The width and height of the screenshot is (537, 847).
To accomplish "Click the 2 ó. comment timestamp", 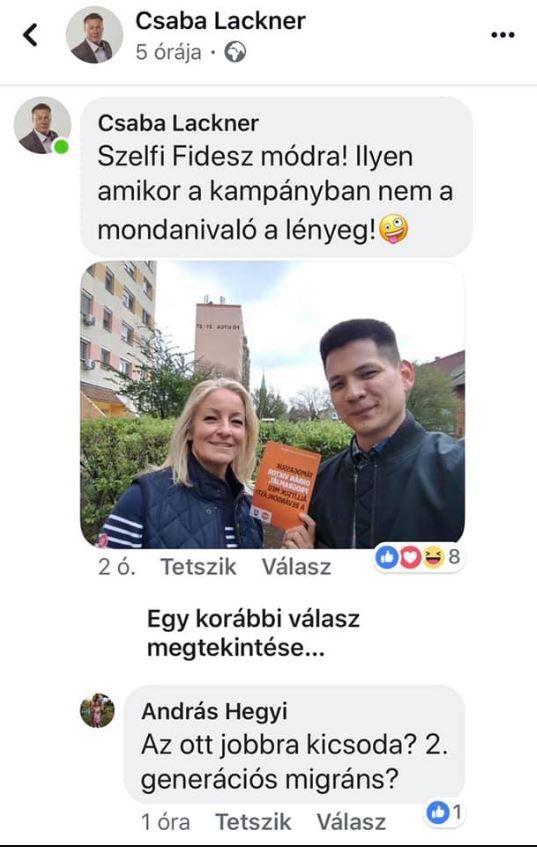I will click(x=116, y=567).
